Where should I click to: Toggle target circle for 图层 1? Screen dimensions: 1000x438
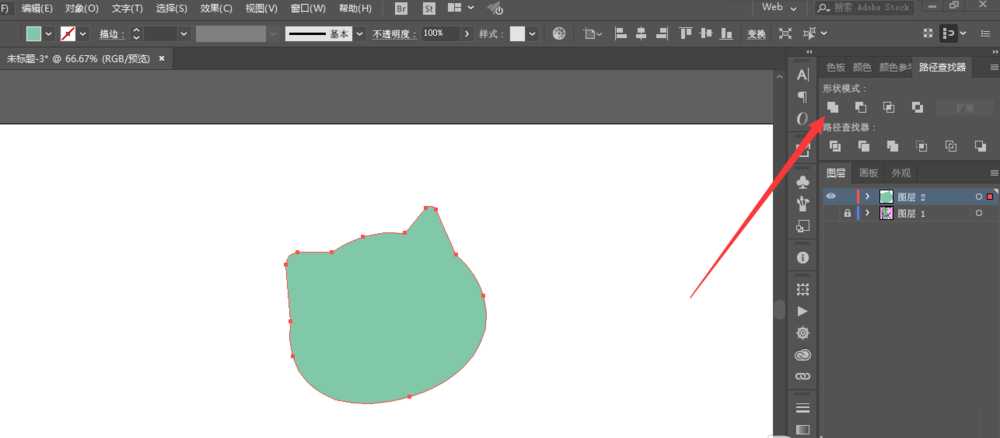click(x=979, y=214)
